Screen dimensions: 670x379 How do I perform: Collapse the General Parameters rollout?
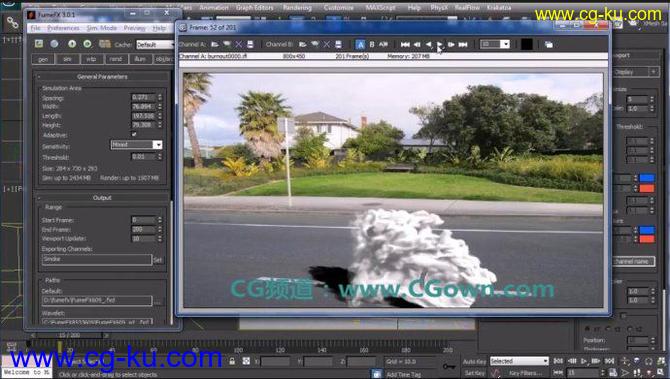coord(102,77)
